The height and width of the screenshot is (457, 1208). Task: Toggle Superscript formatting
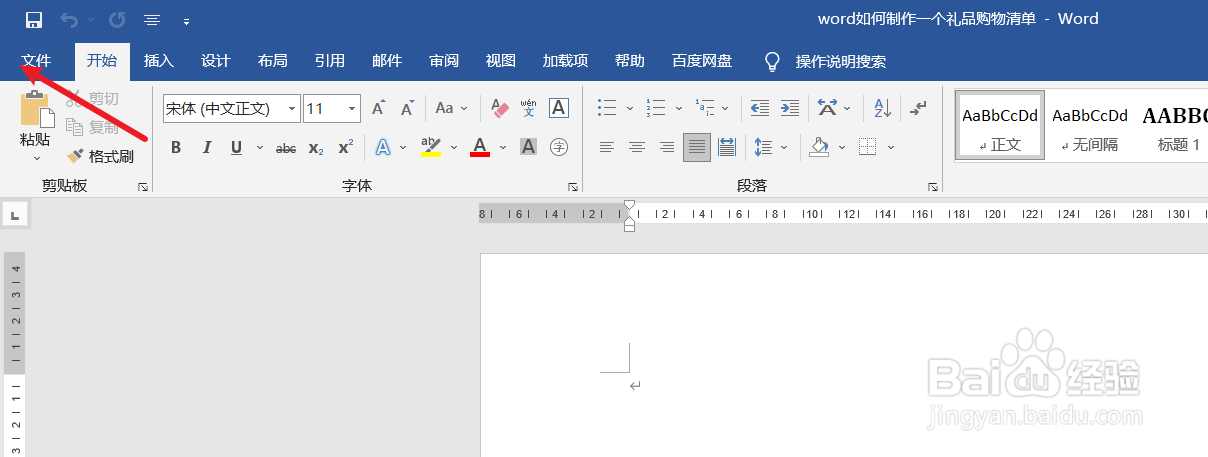(345, 148)
